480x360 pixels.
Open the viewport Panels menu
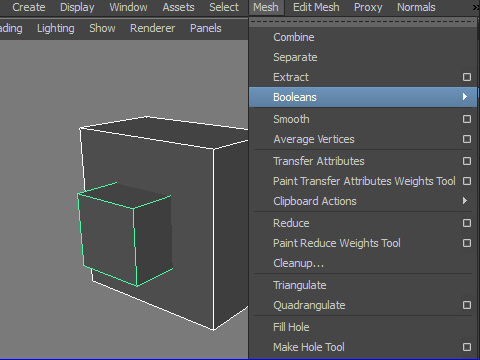[206, 28]
